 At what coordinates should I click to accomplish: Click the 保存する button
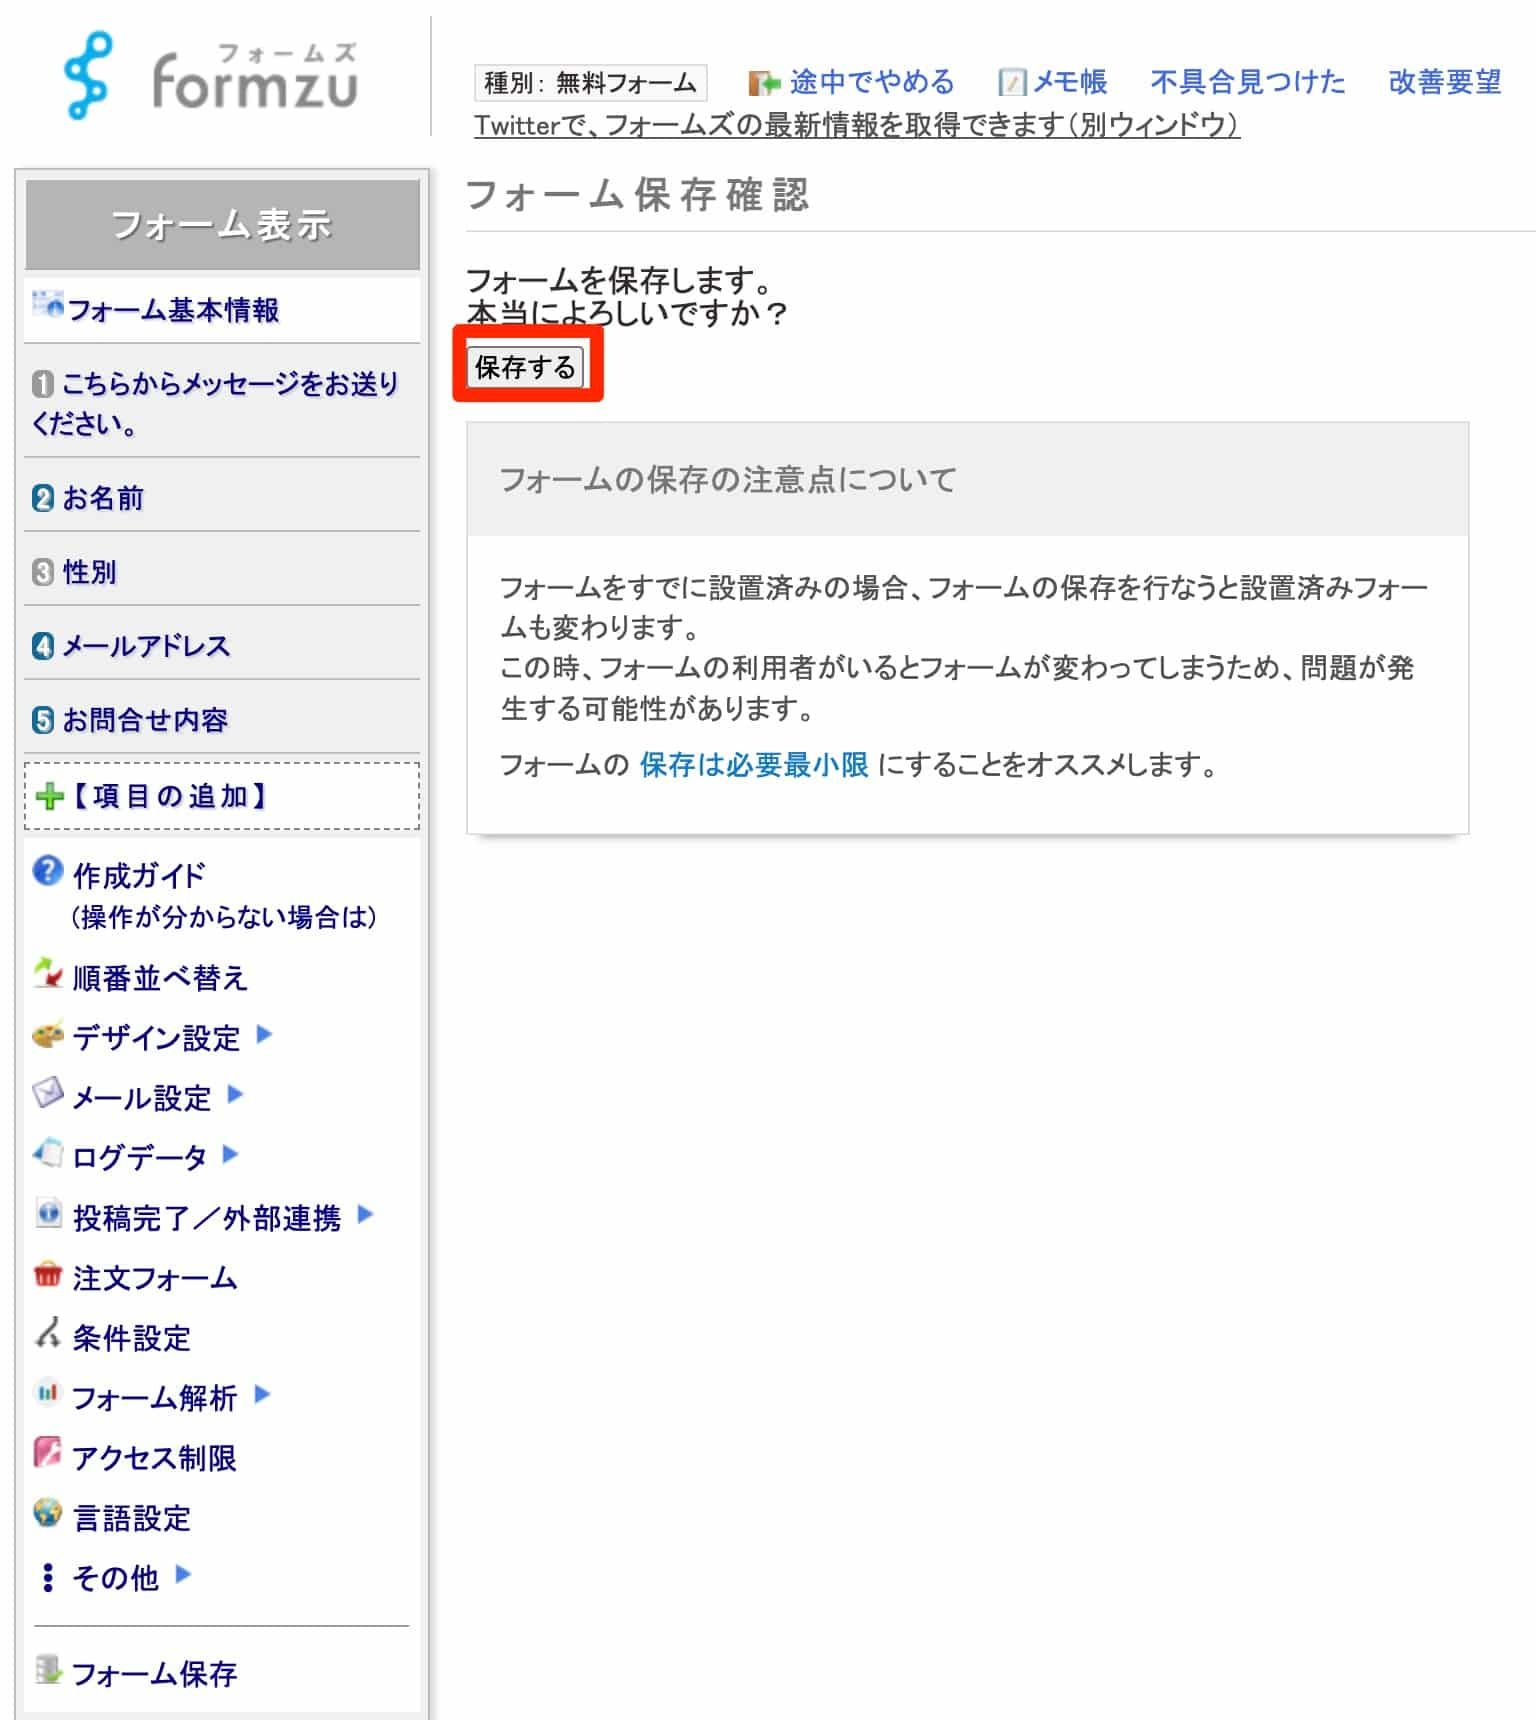(525, 367)
